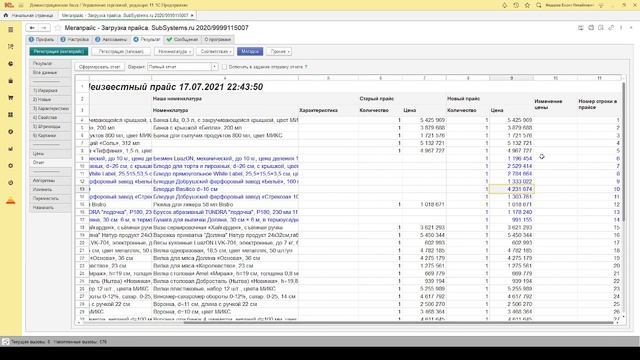Click the report title 'Неизвестный прайс 17.07.2021'
640x360 pixels.
click(x=176, y=87)
